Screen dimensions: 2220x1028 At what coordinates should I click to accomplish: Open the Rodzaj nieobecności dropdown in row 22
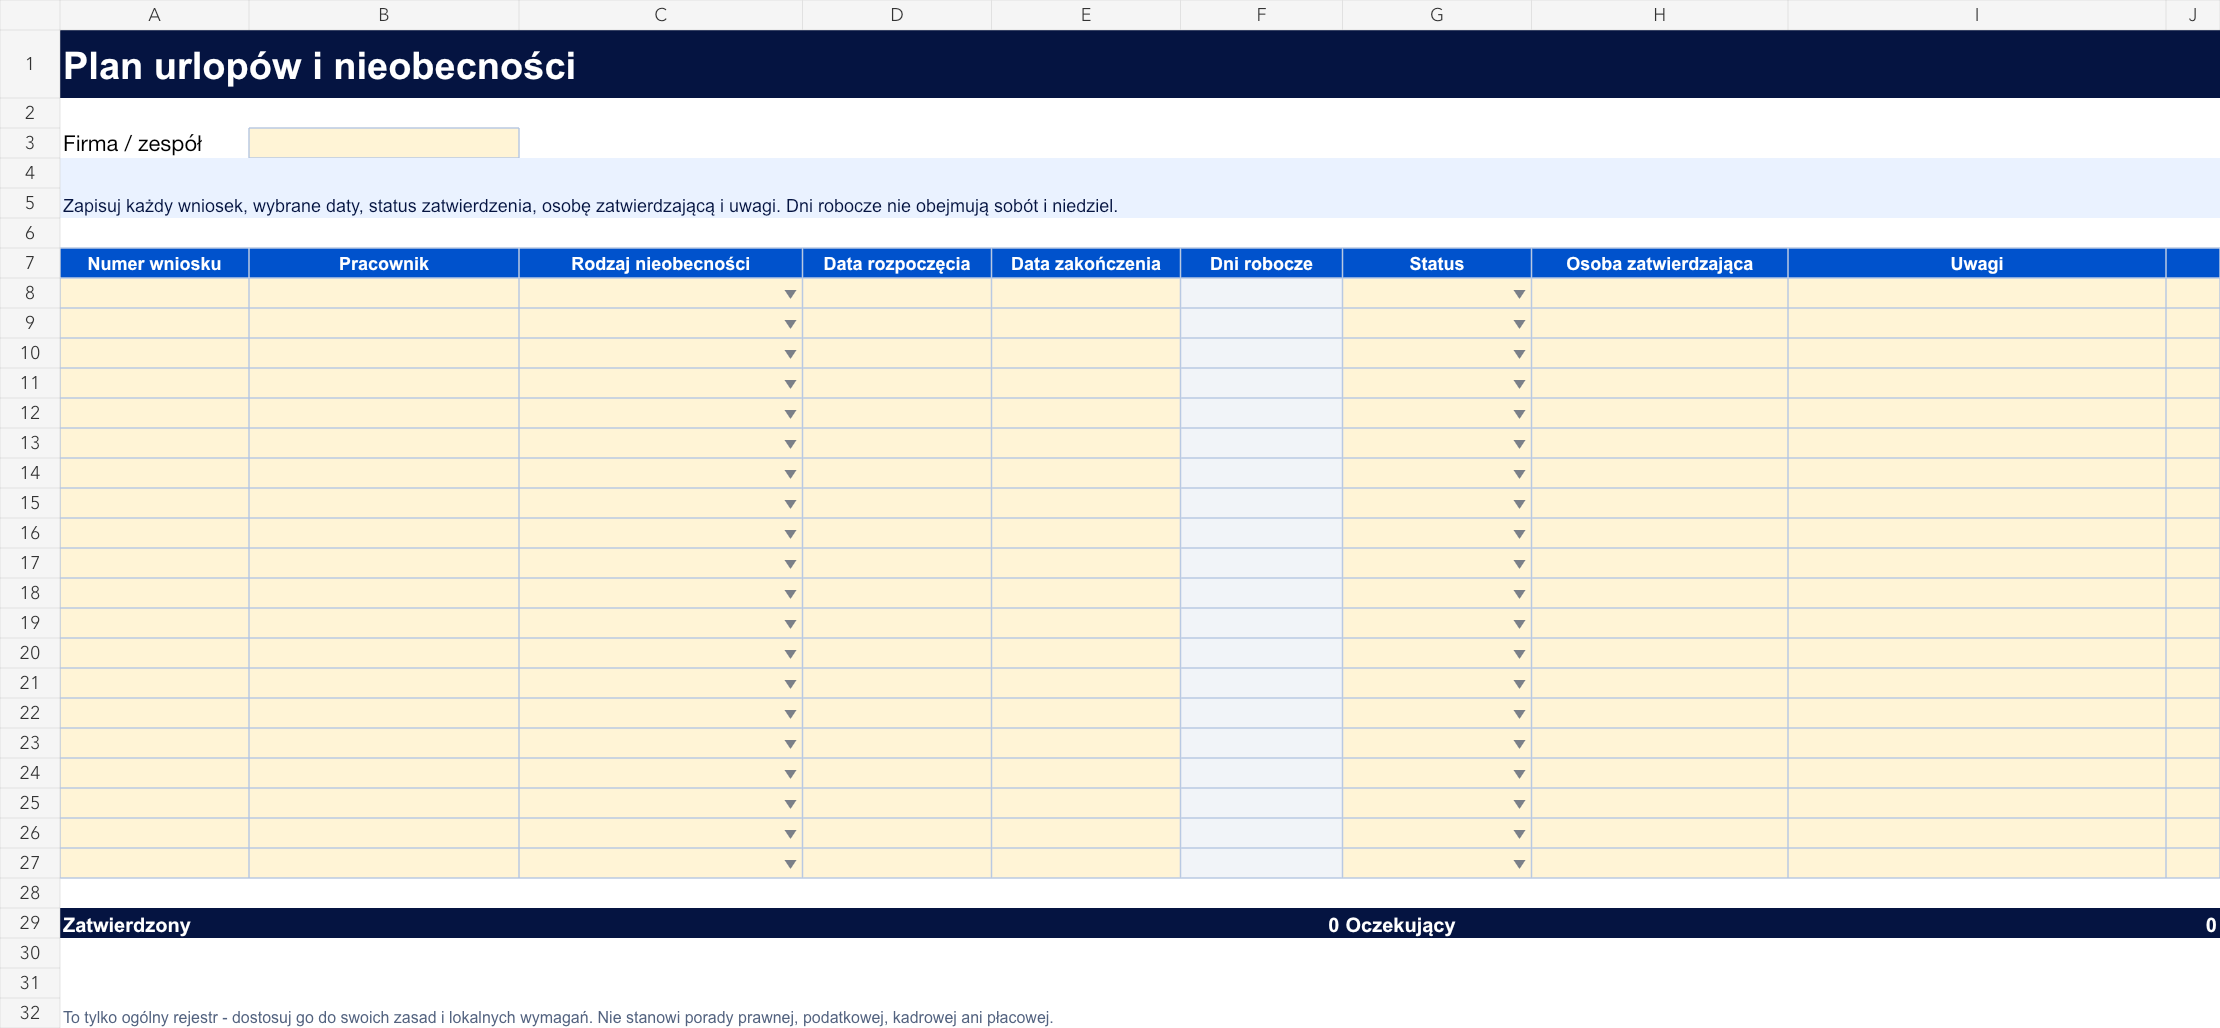click(790, 714)
